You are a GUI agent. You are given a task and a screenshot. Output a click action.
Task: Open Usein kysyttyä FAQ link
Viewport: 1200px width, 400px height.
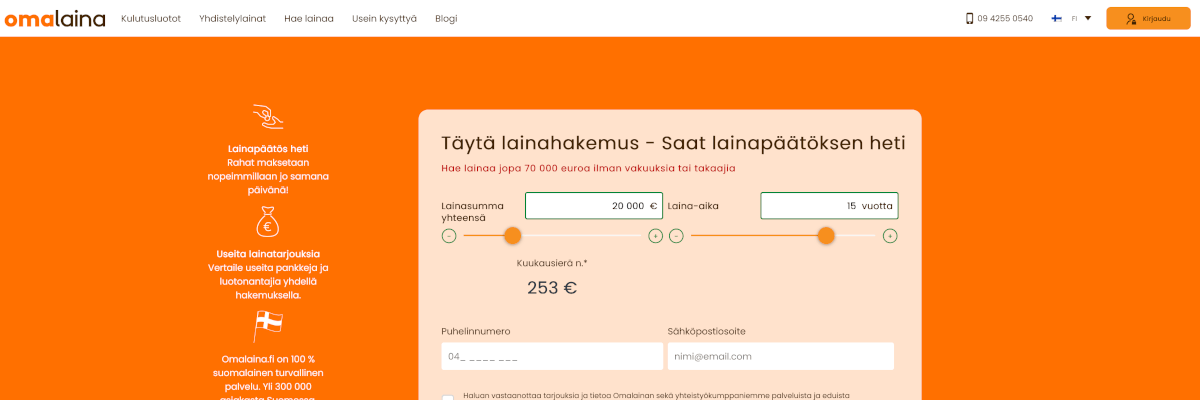click(384, 18)
